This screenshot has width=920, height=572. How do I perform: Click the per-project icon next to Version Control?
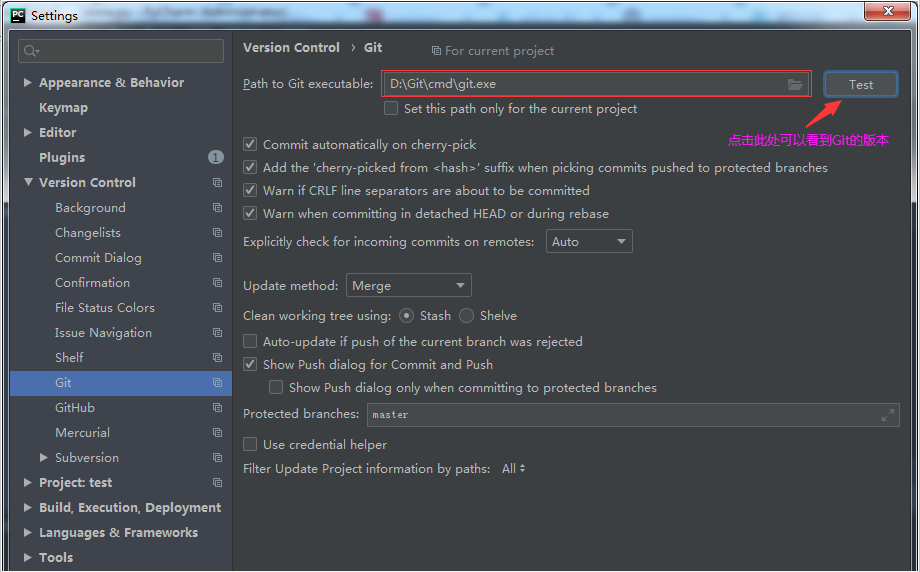217,182
